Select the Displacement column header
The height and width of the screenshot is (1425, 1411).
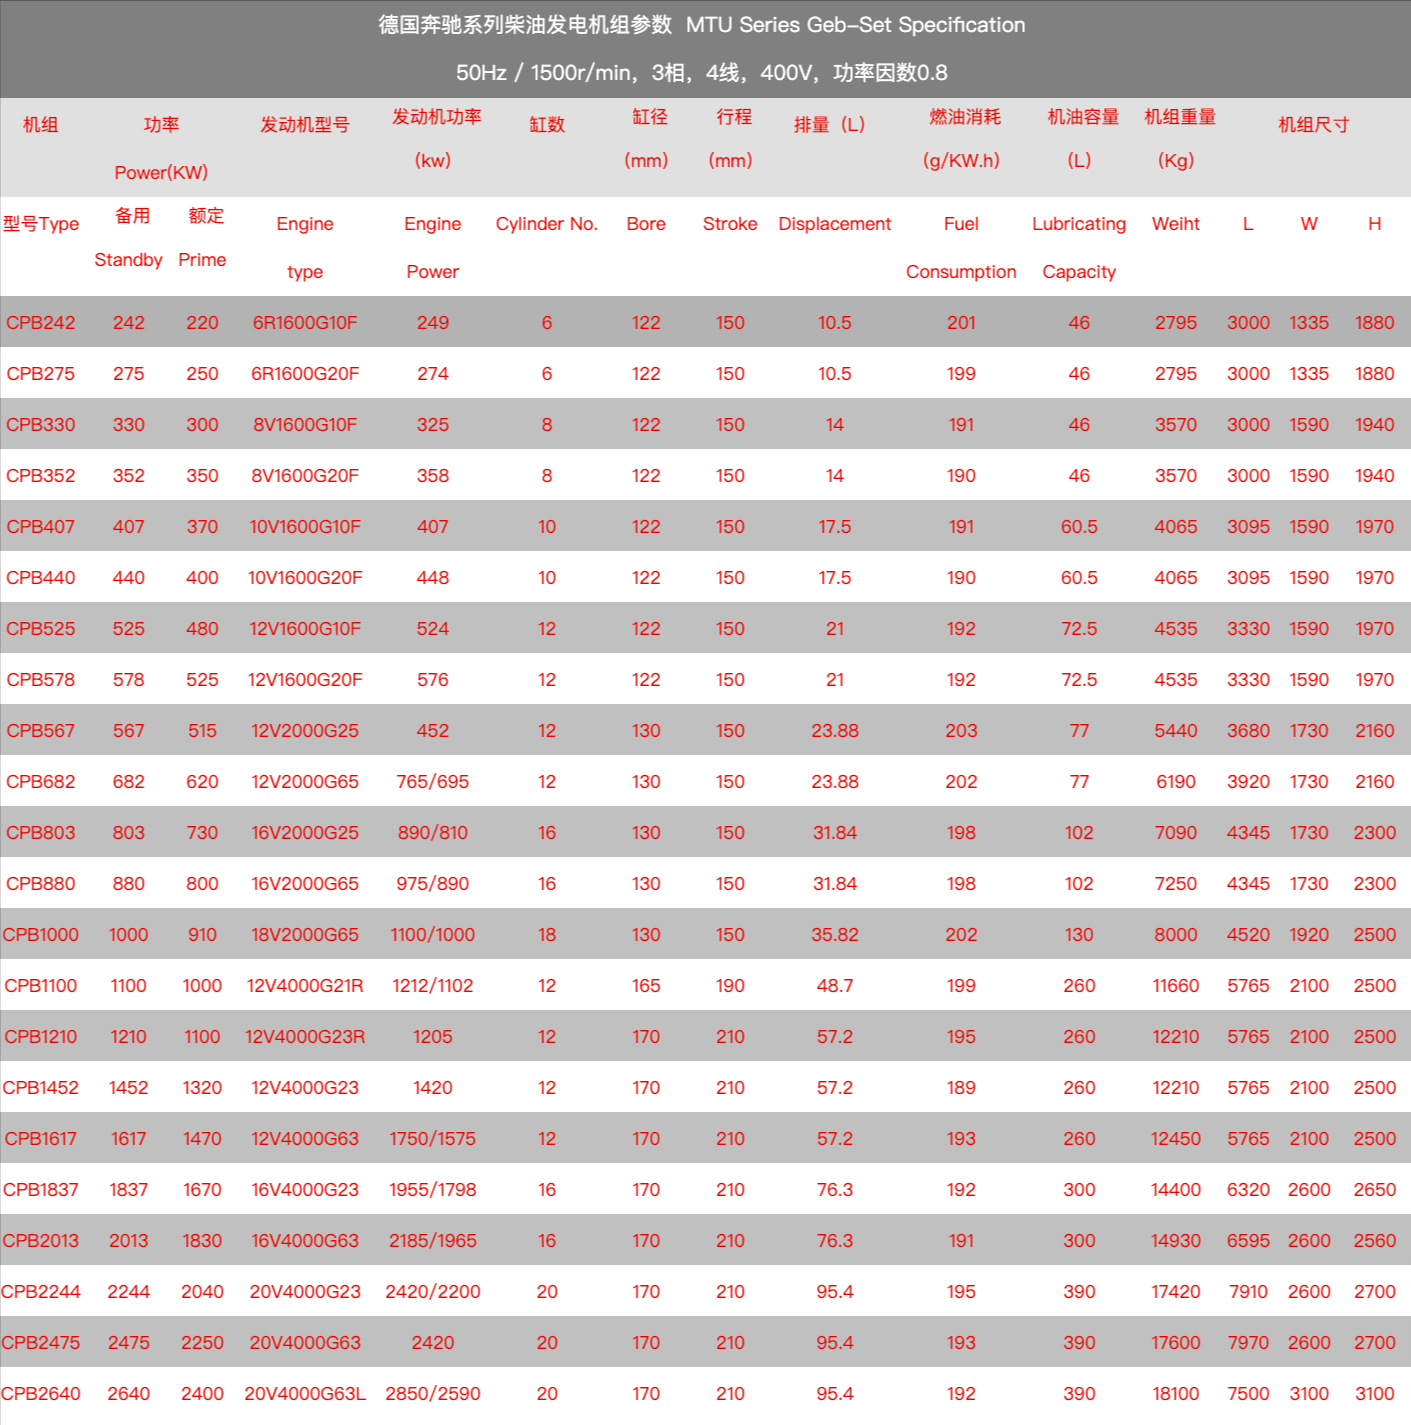(835, 224)
